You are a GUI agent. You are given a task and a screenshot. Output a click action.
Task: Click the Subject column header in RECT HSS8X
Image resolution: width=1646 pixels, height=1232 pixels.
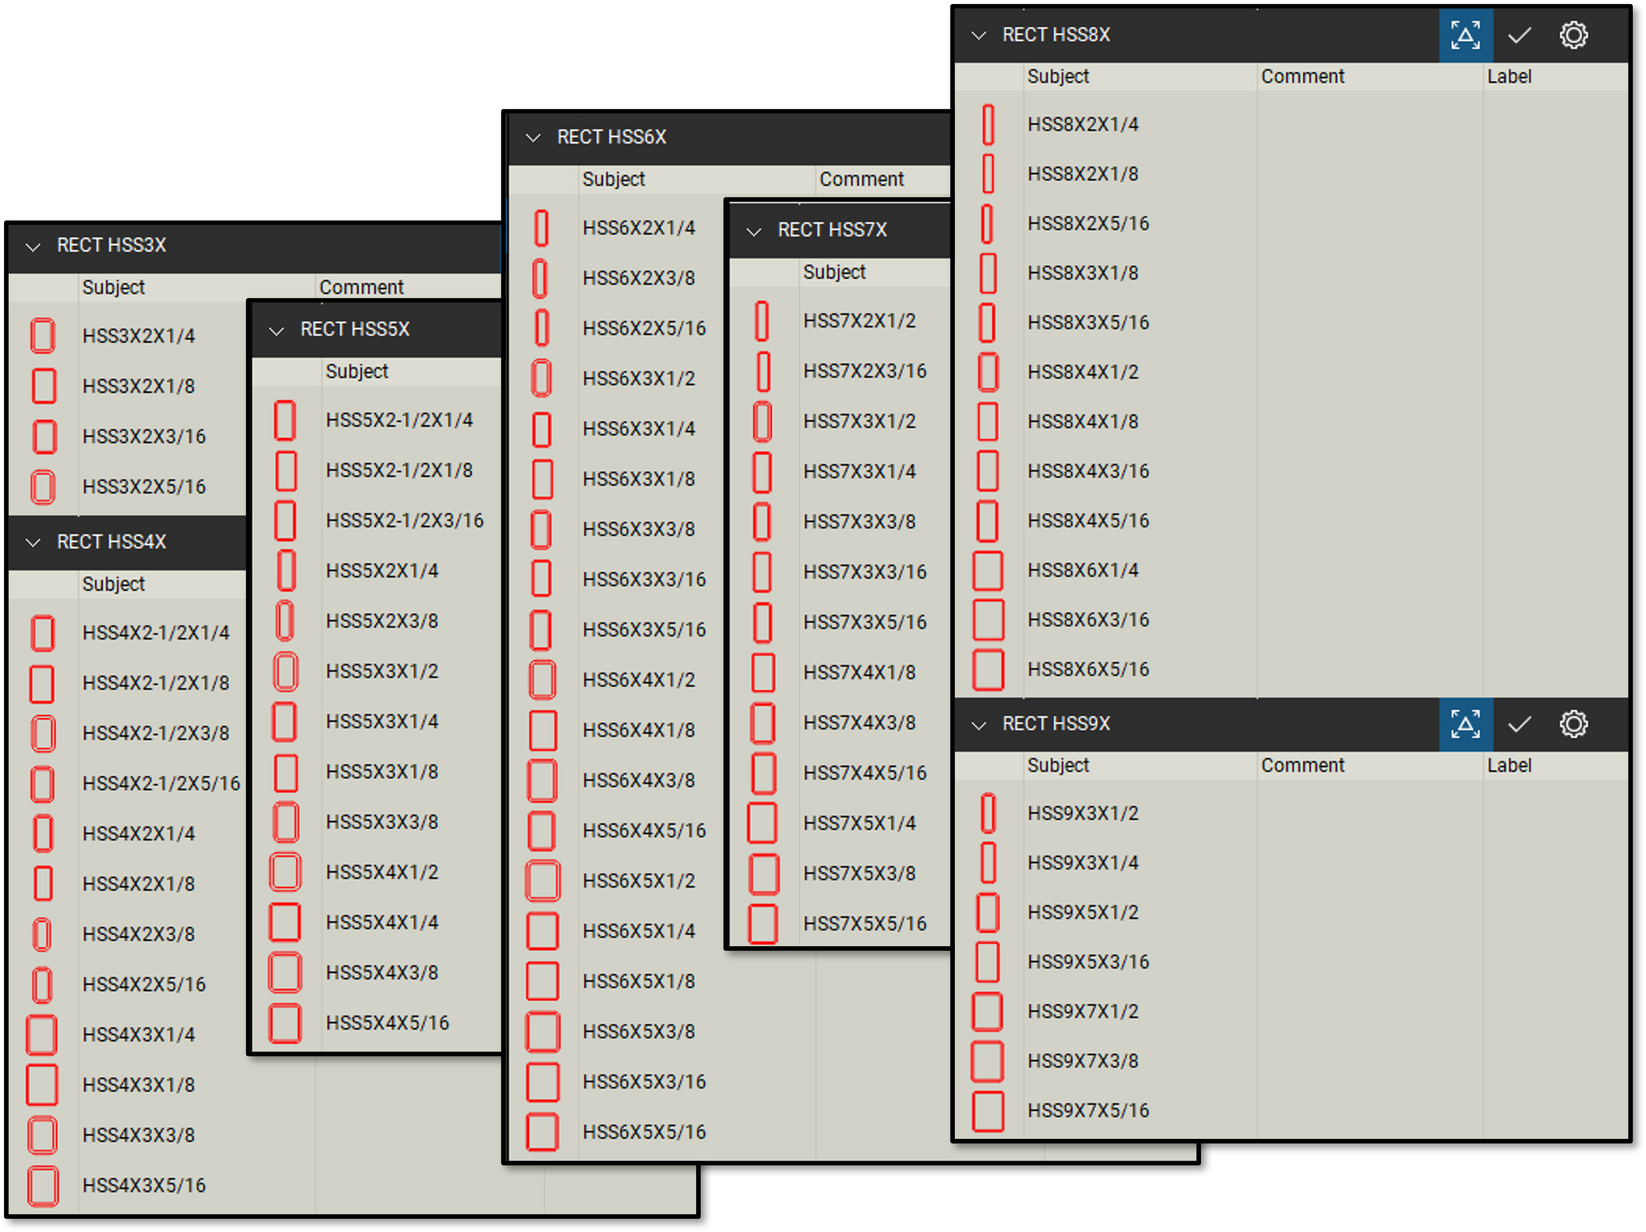1057,76
